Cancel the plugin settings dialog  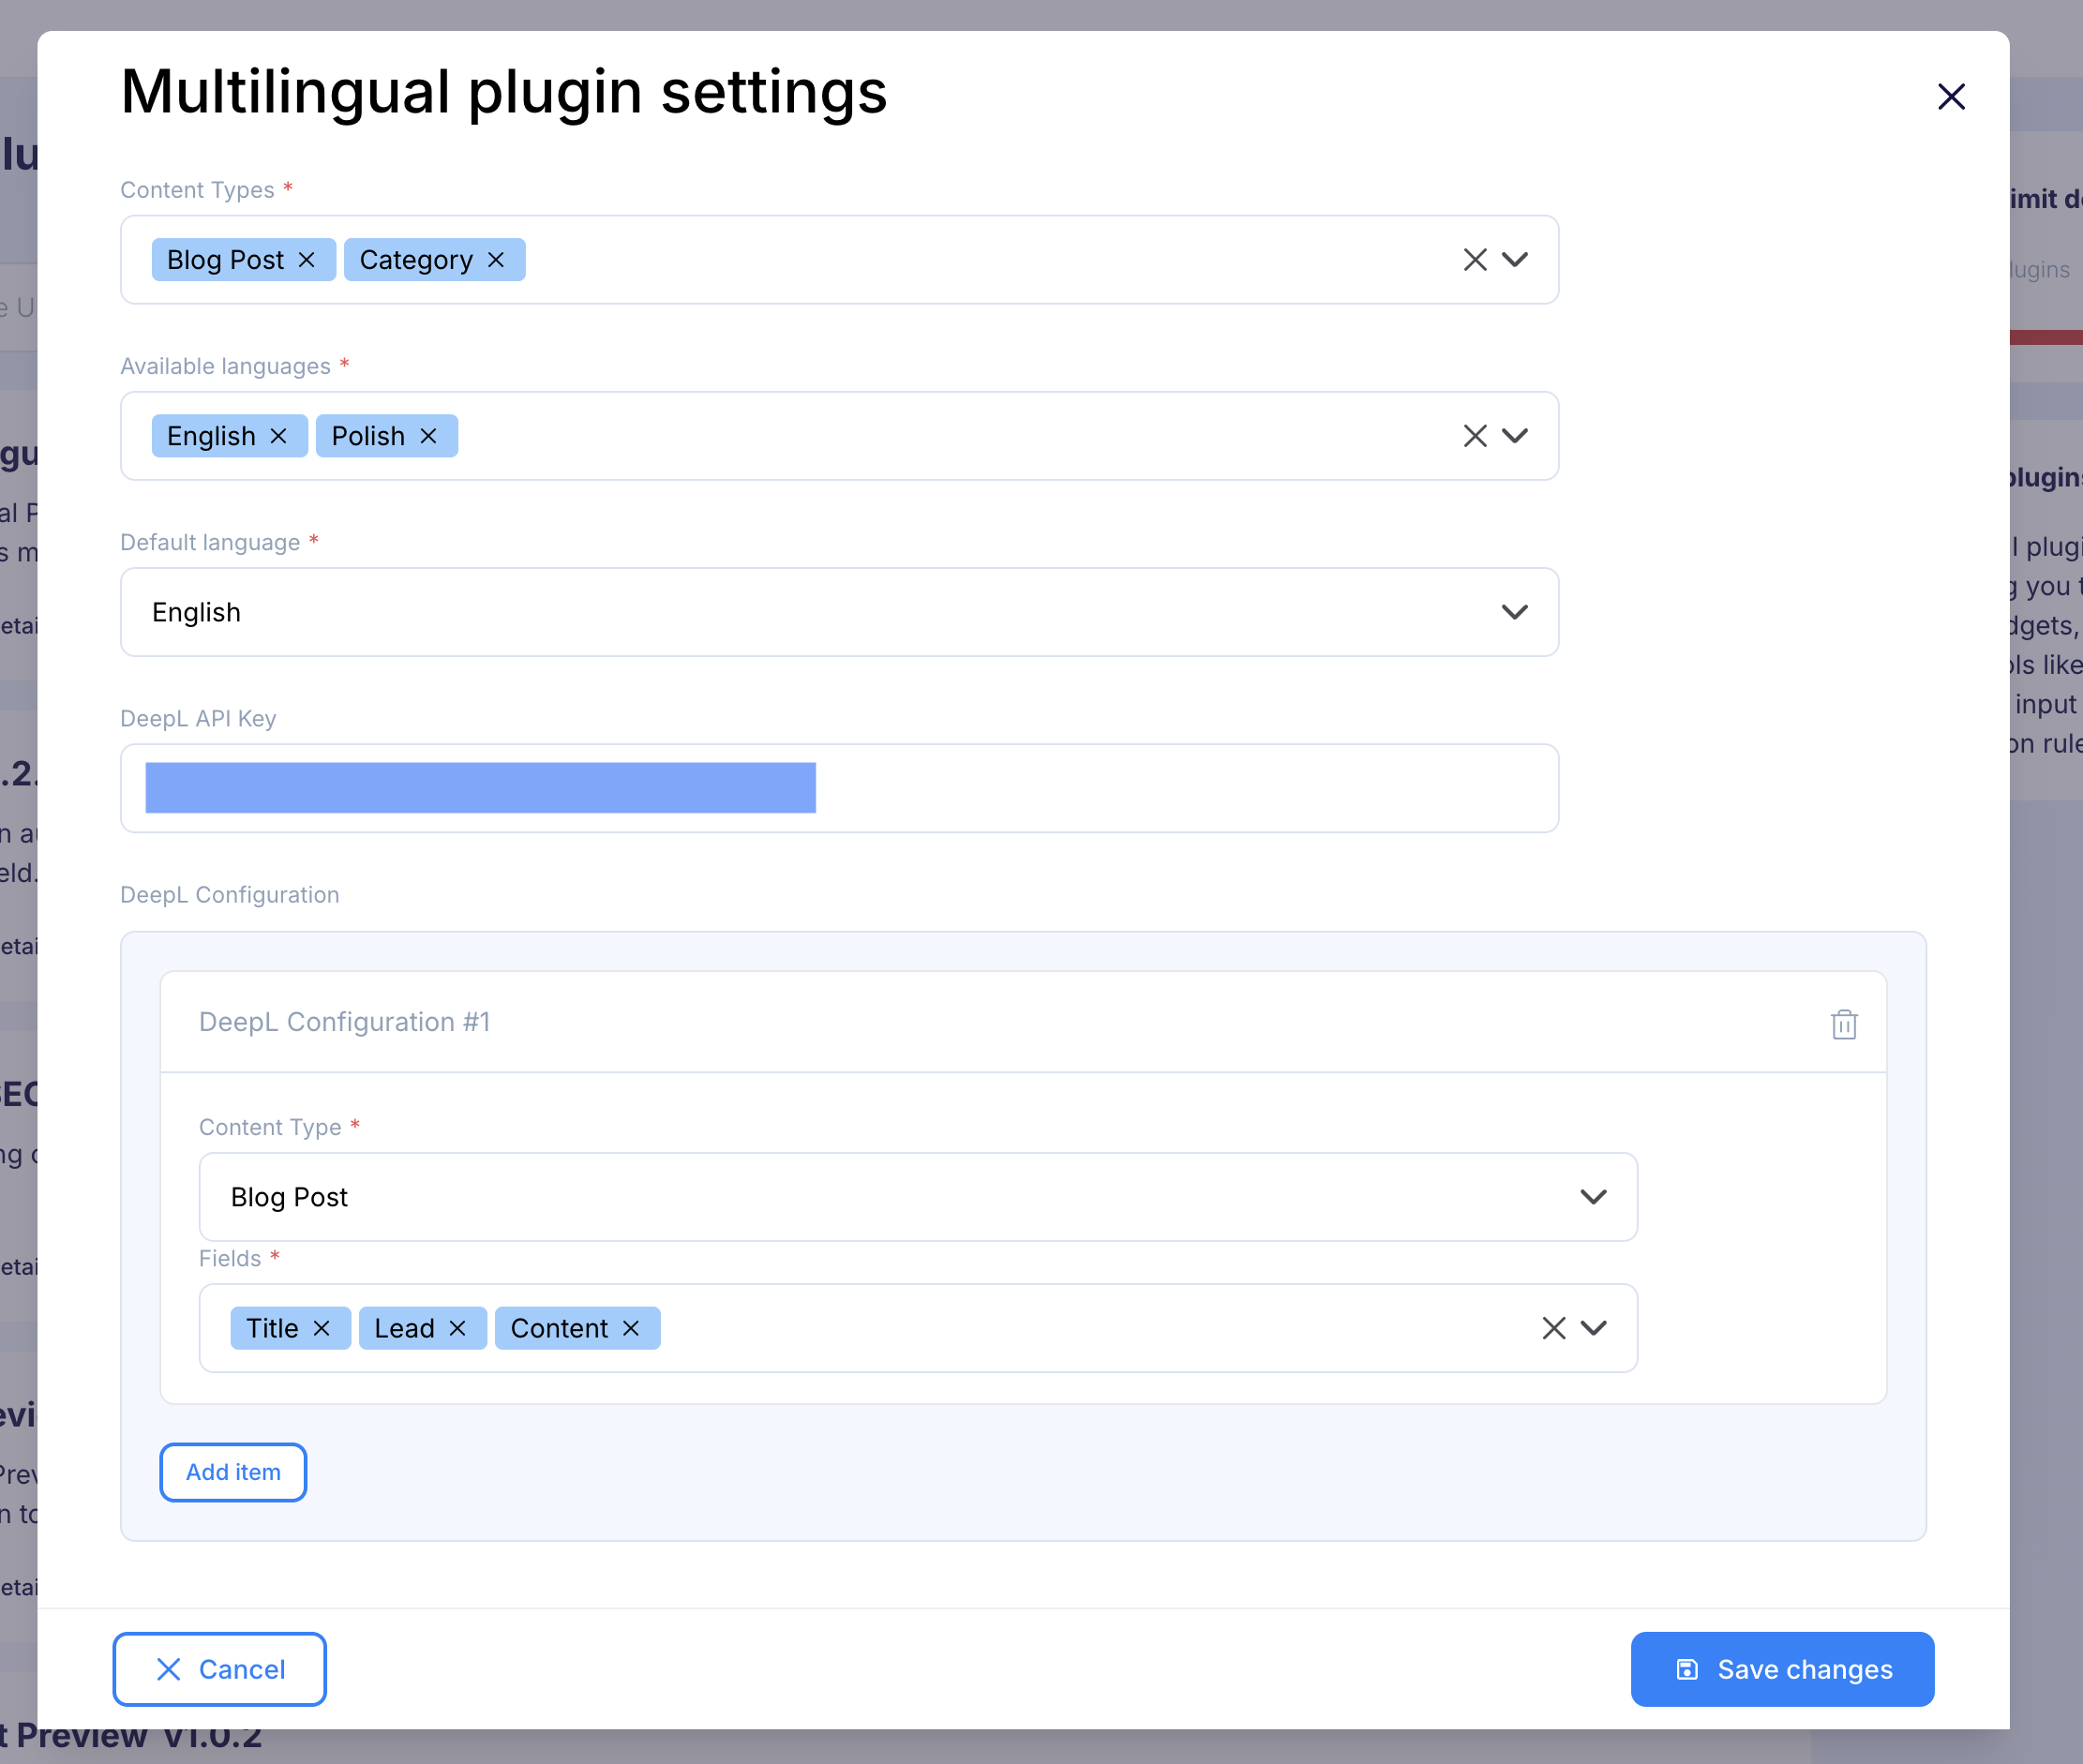coord(220,1669)
